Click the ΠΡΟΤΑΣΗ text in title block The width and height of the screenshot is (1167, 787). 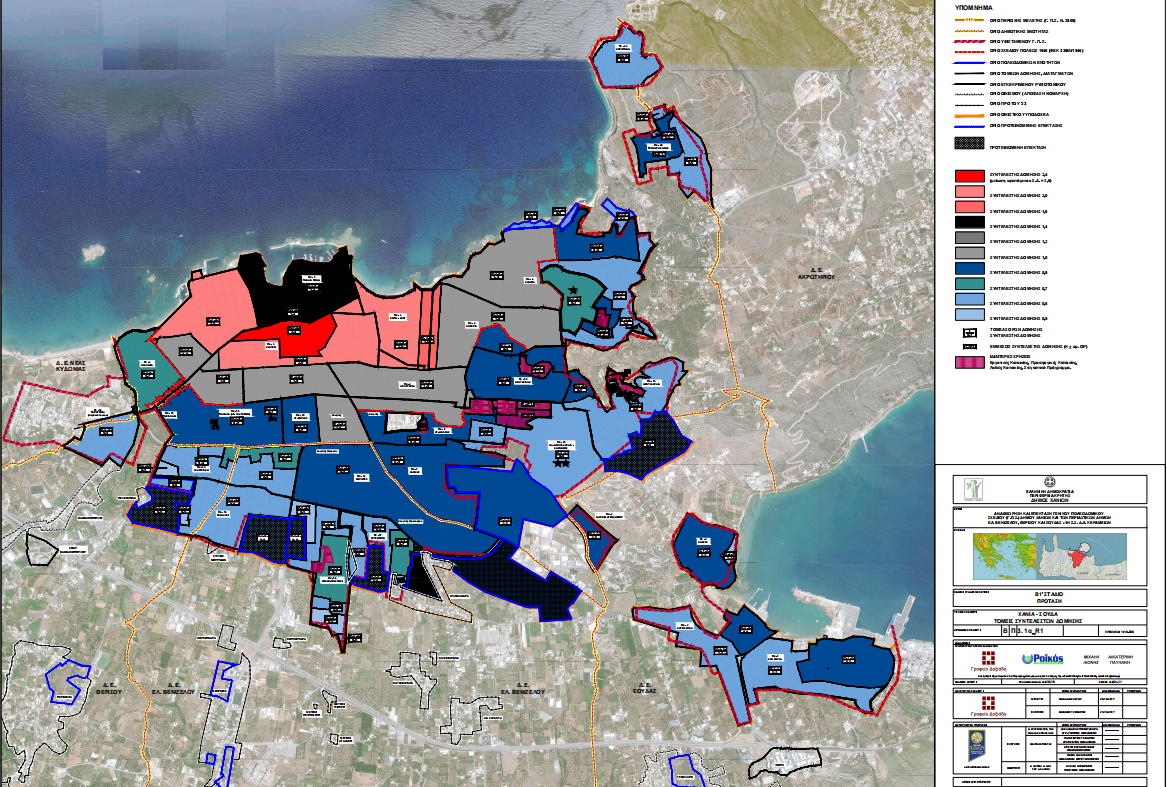1048,599
